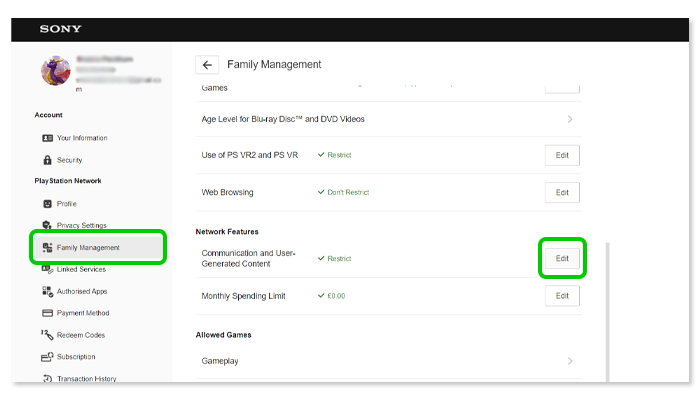Click the back arrow beside Family Management

coord(207,65)
